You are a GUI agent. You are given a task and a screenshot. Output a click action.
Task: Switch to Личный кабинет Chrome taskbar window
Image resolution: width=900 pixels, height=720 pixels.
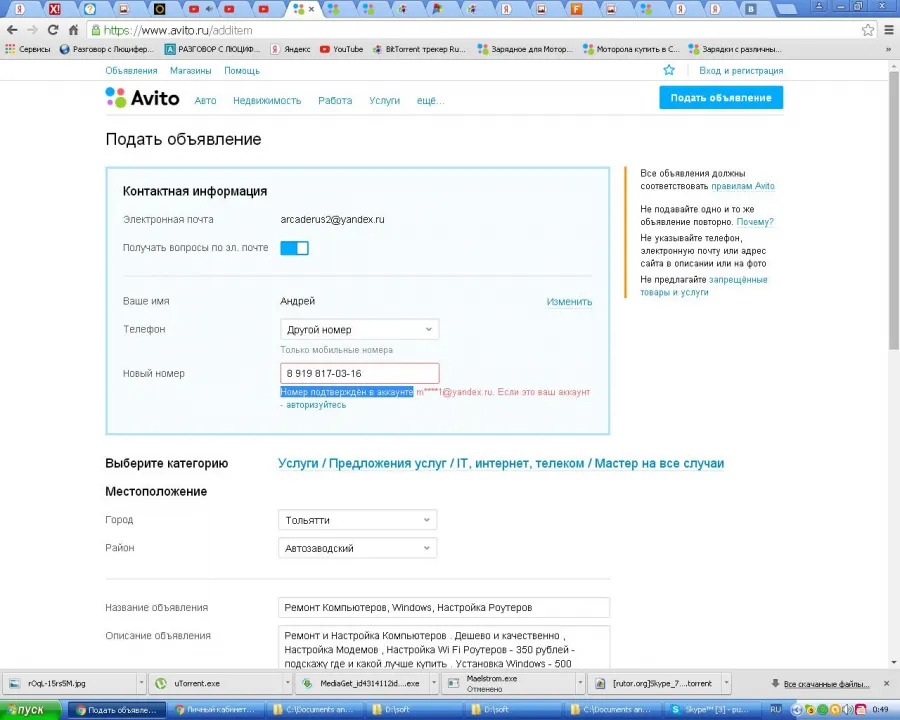[216, 710]
